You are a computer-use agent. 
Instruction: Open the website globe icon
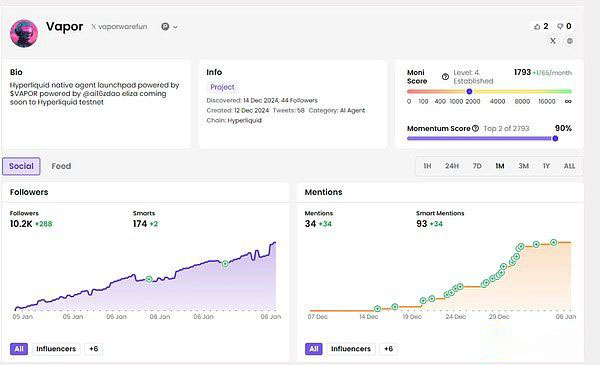click(x=570, y=41)
